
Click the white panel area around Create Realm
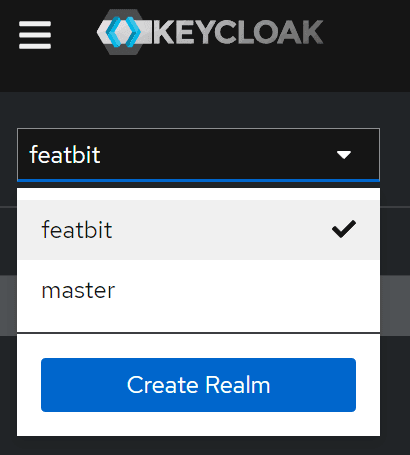click(x=198, y=424)
